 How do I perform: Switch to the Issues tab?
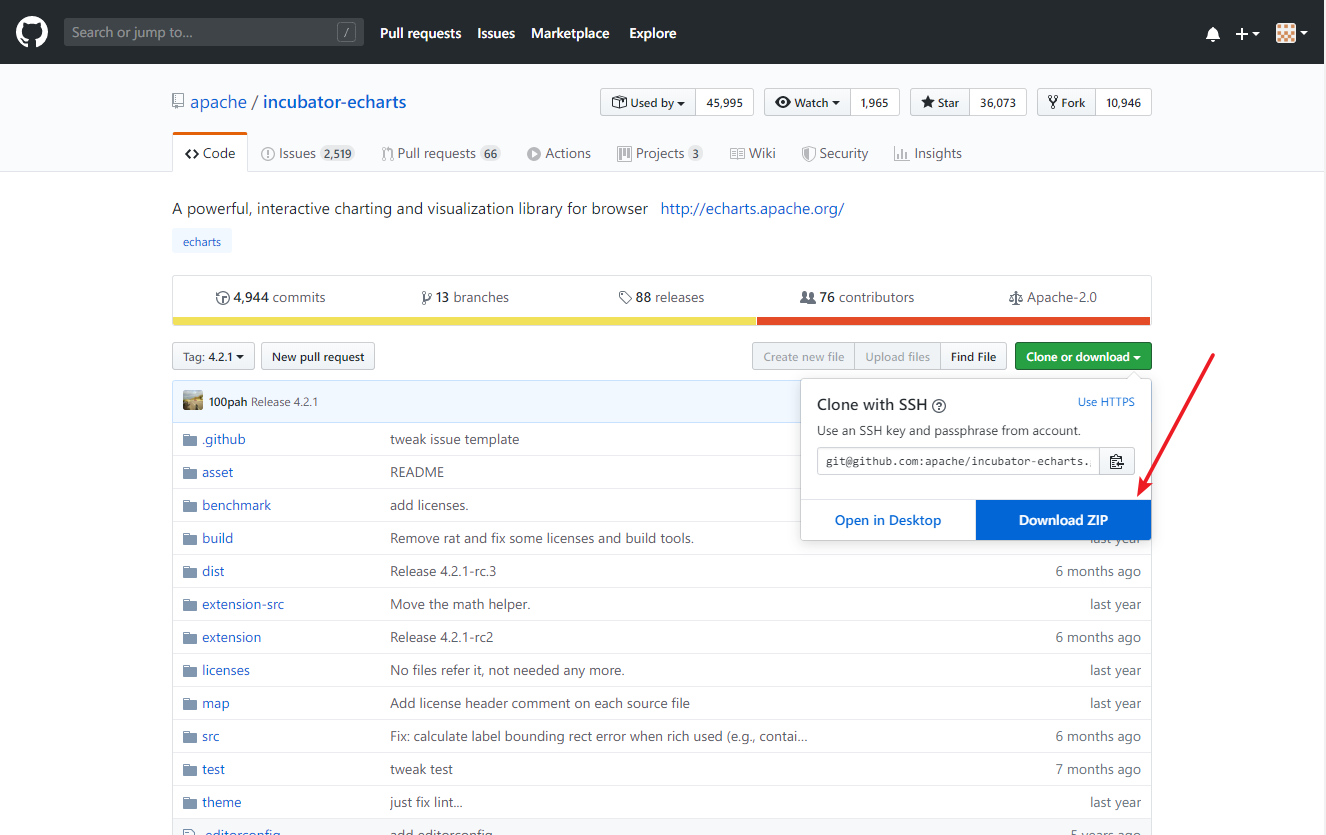(x=307, y=153)
